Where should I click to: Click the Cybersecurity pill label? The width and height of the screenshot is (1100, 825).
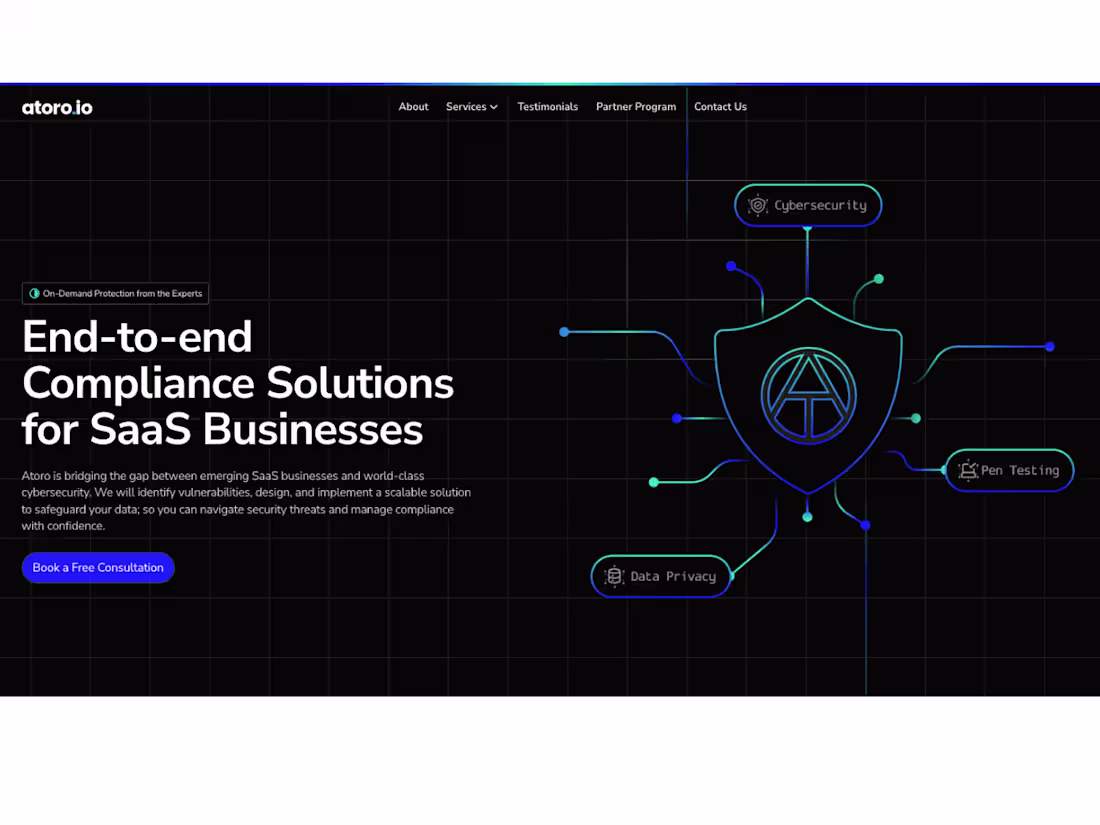[x=820, y=205]
